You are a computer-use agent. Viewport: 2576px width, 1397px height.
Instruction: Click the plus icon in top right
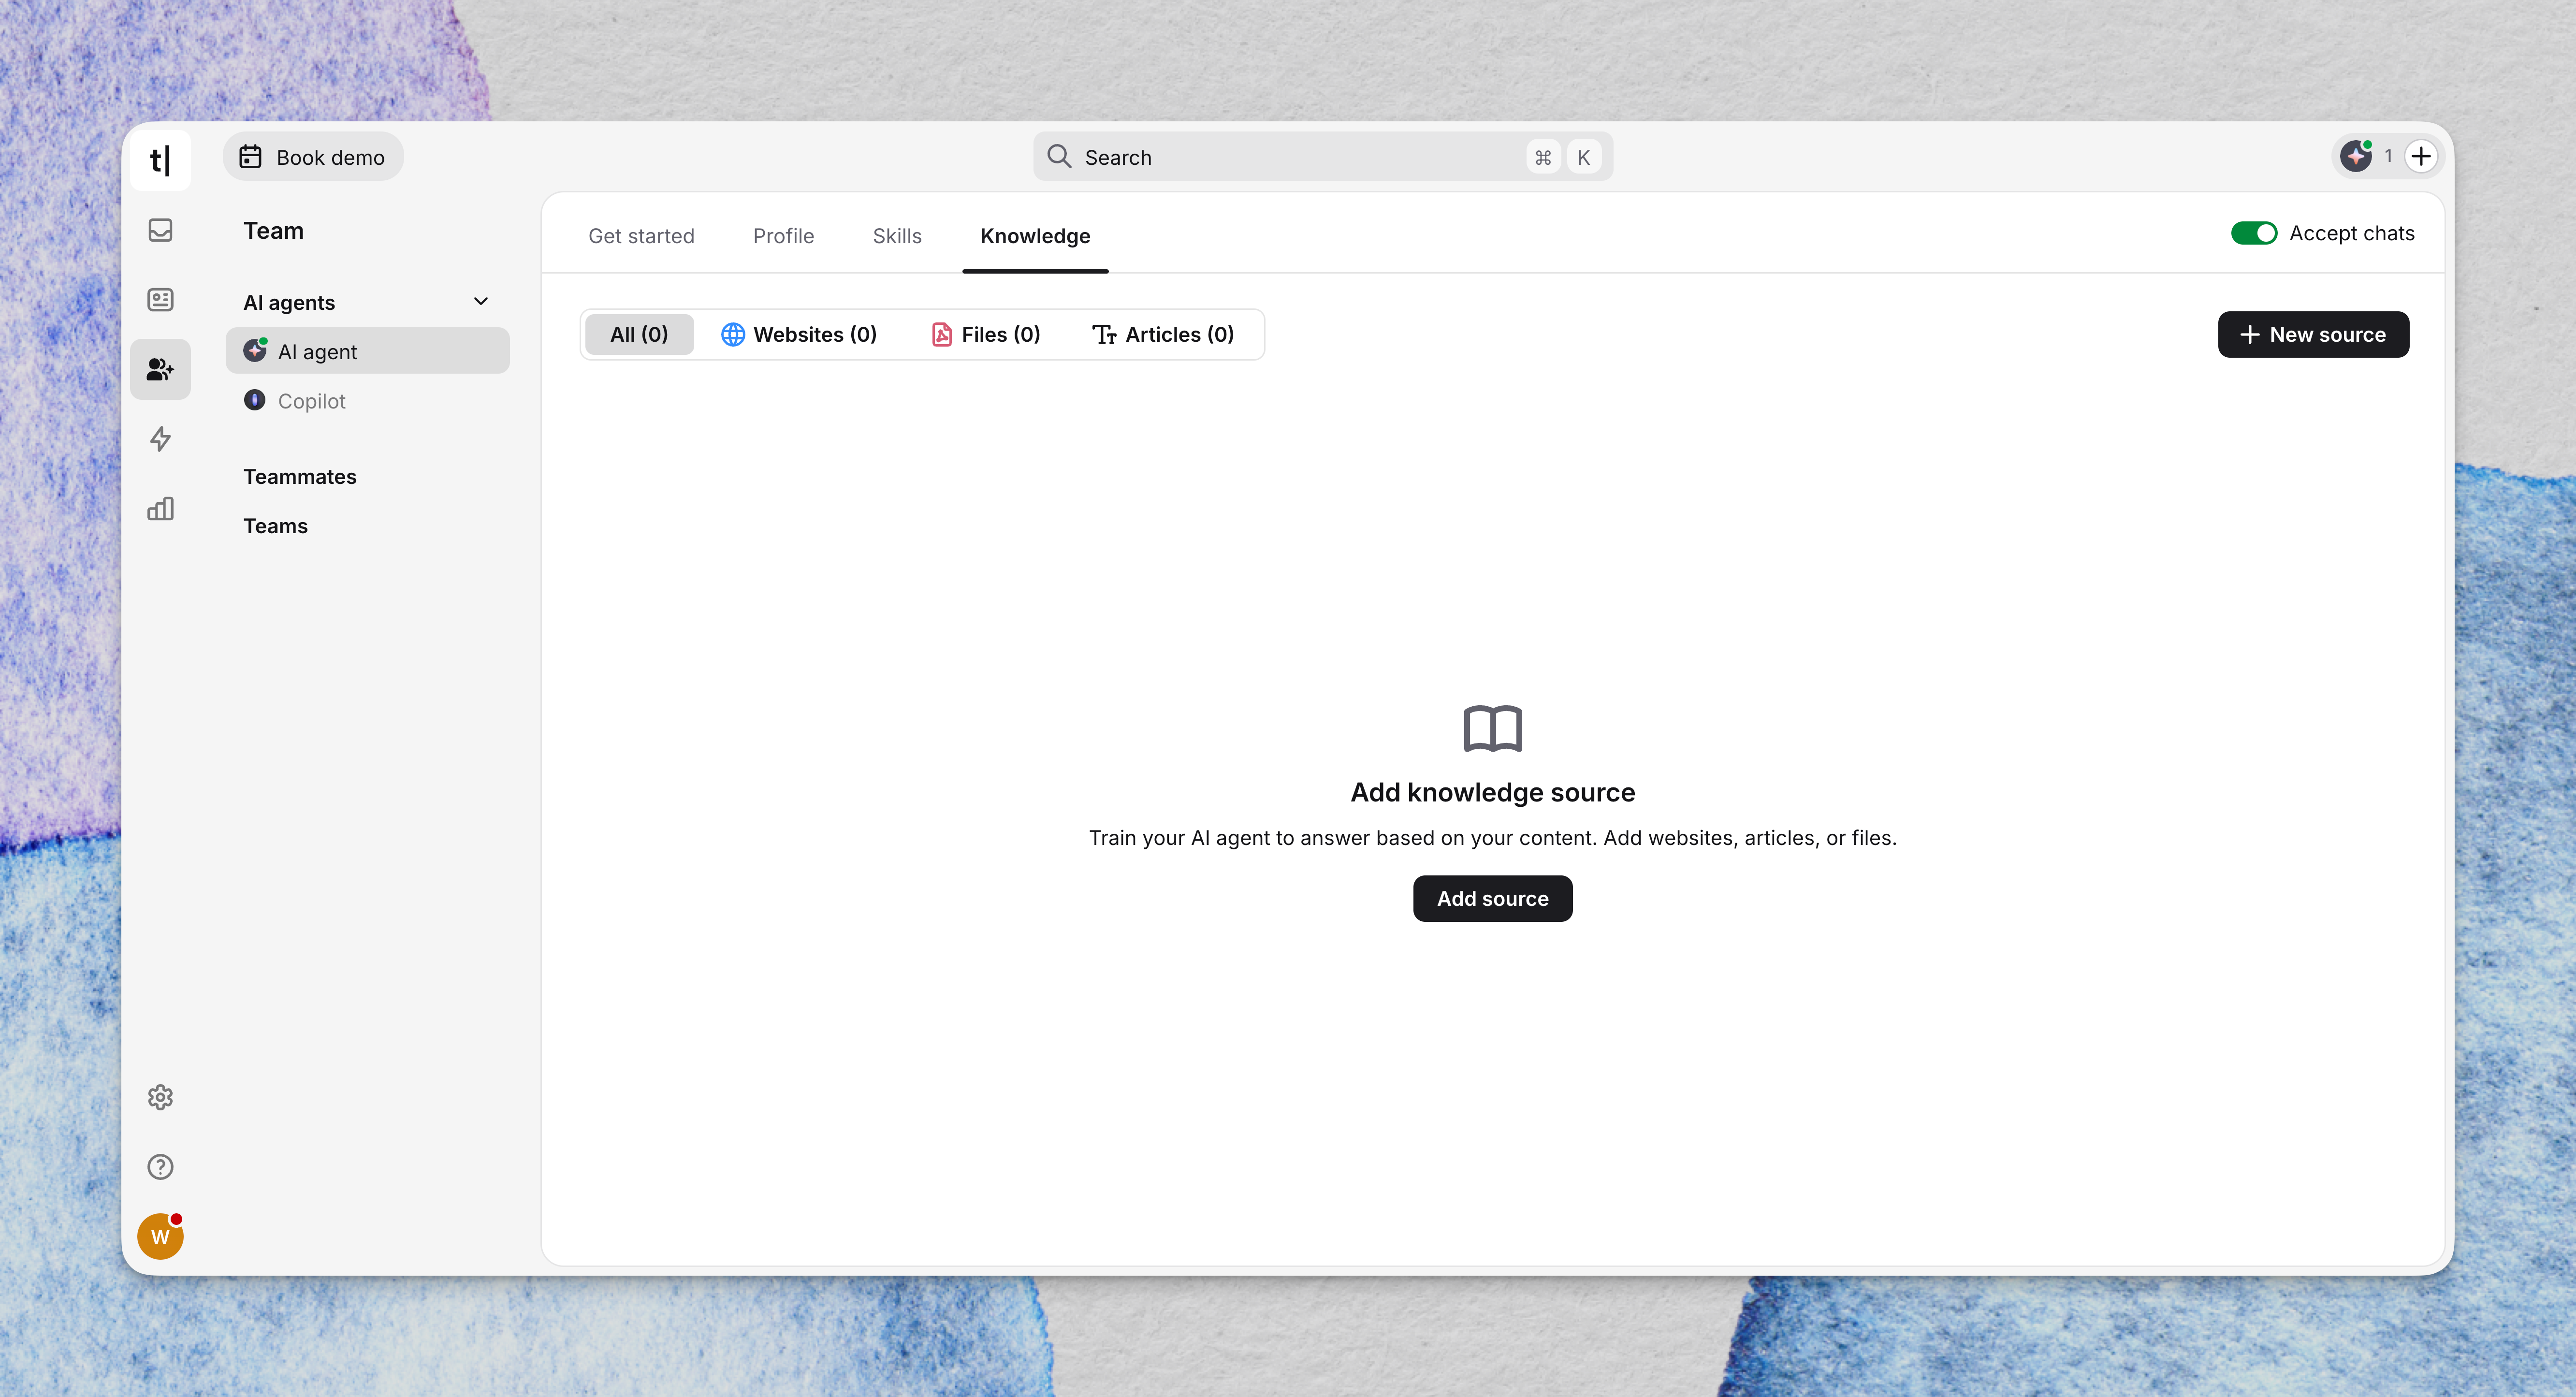tap(2421, 156)
